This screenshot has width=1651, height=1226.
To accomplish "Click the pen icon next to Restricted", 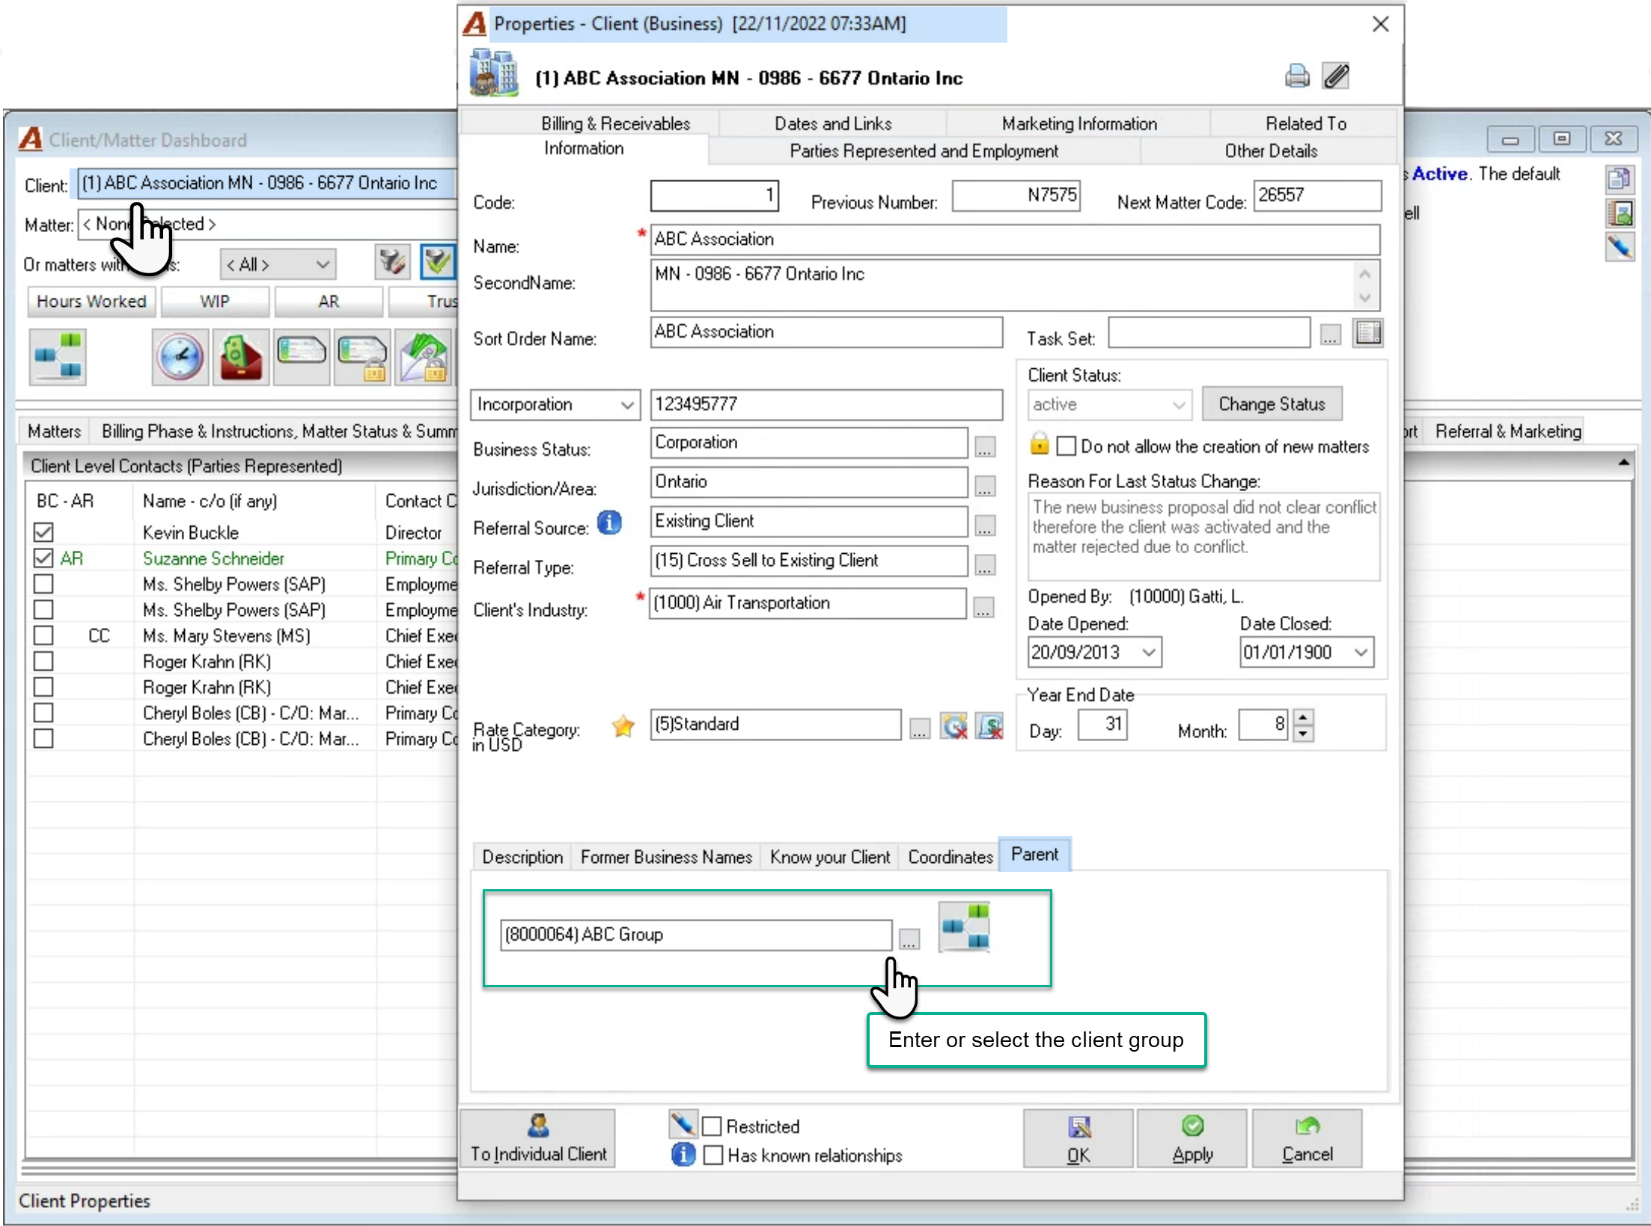I will tap(683, 1125).
